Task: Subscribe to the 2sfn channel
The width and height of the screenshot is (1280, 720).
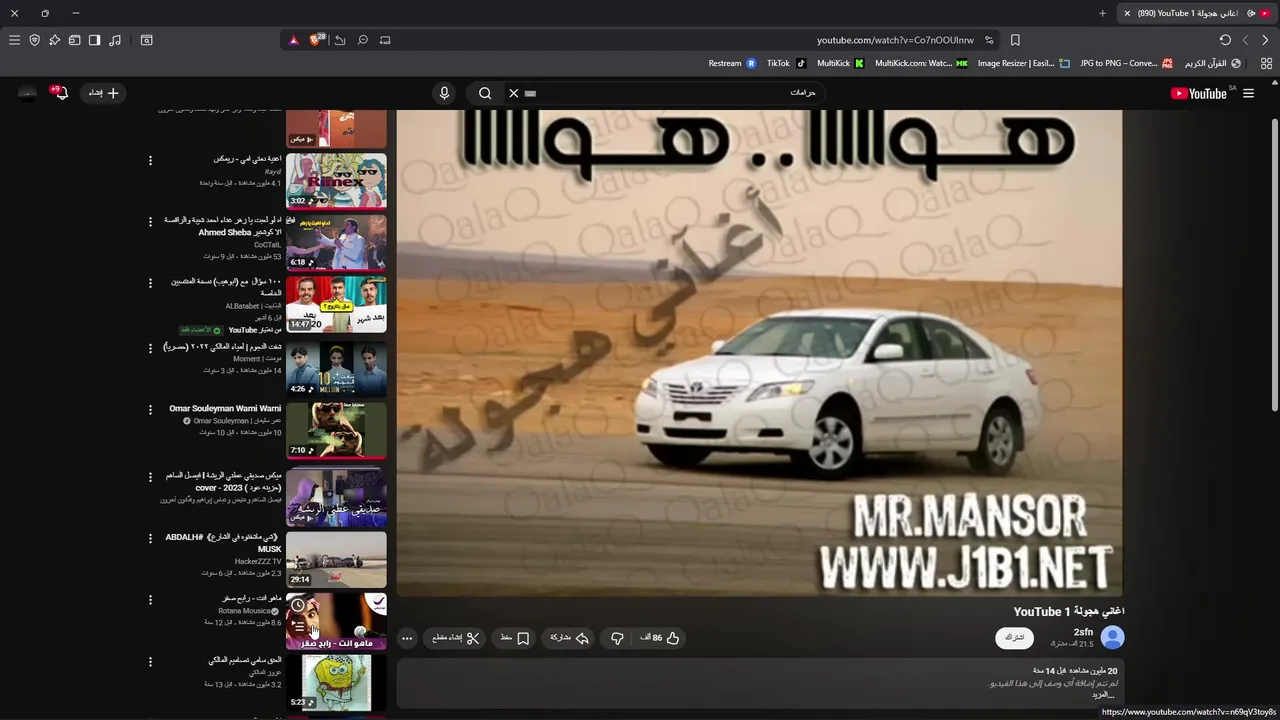Action: 1014,638
